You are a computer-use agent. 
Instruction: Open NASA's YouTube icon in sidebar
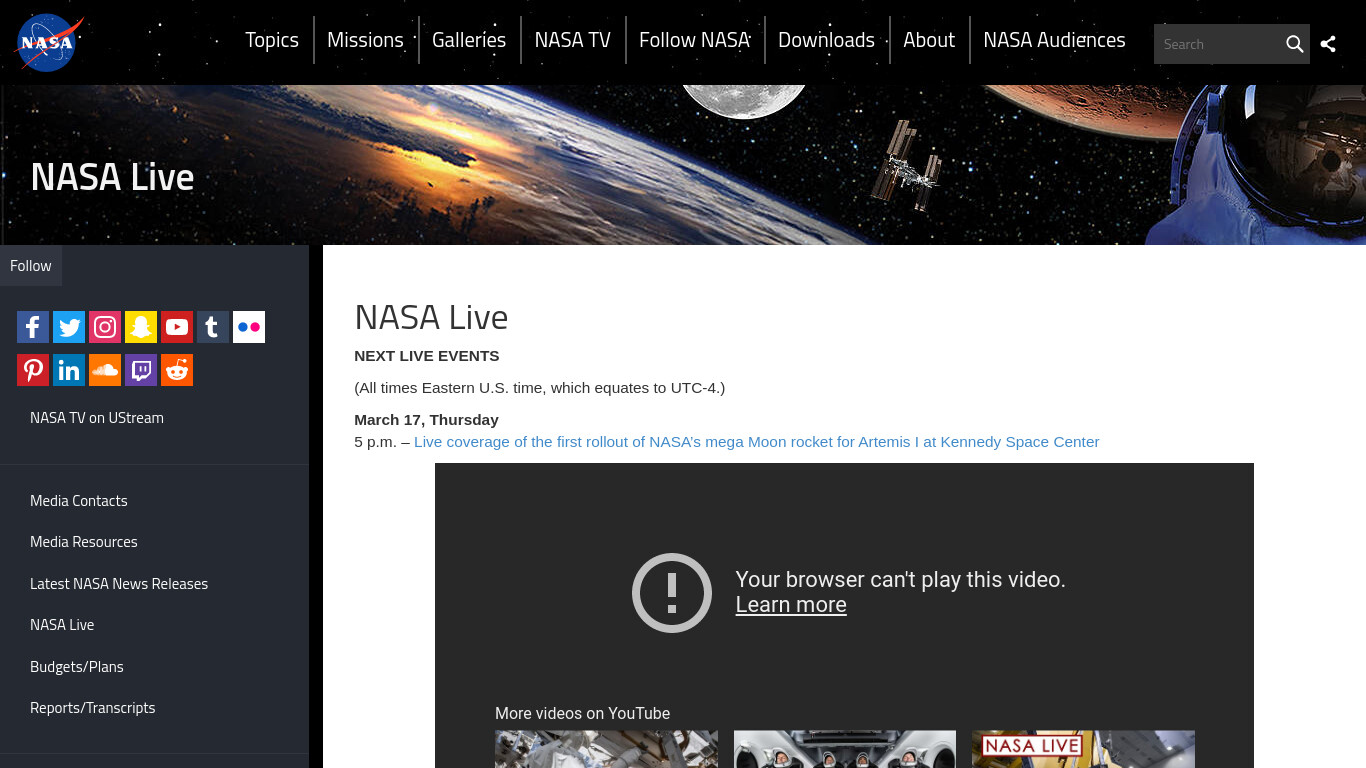177,327
